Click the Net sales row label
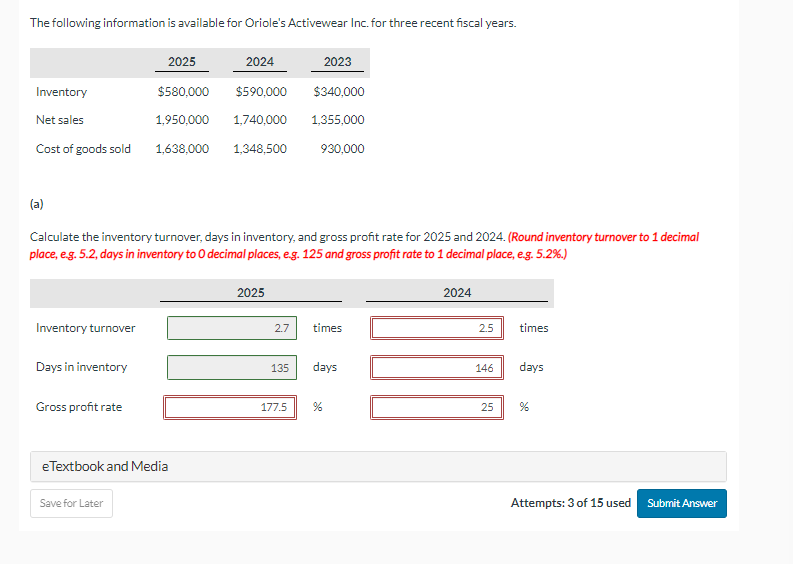Viewport: 793px width, 564px height. click(60, 120)
